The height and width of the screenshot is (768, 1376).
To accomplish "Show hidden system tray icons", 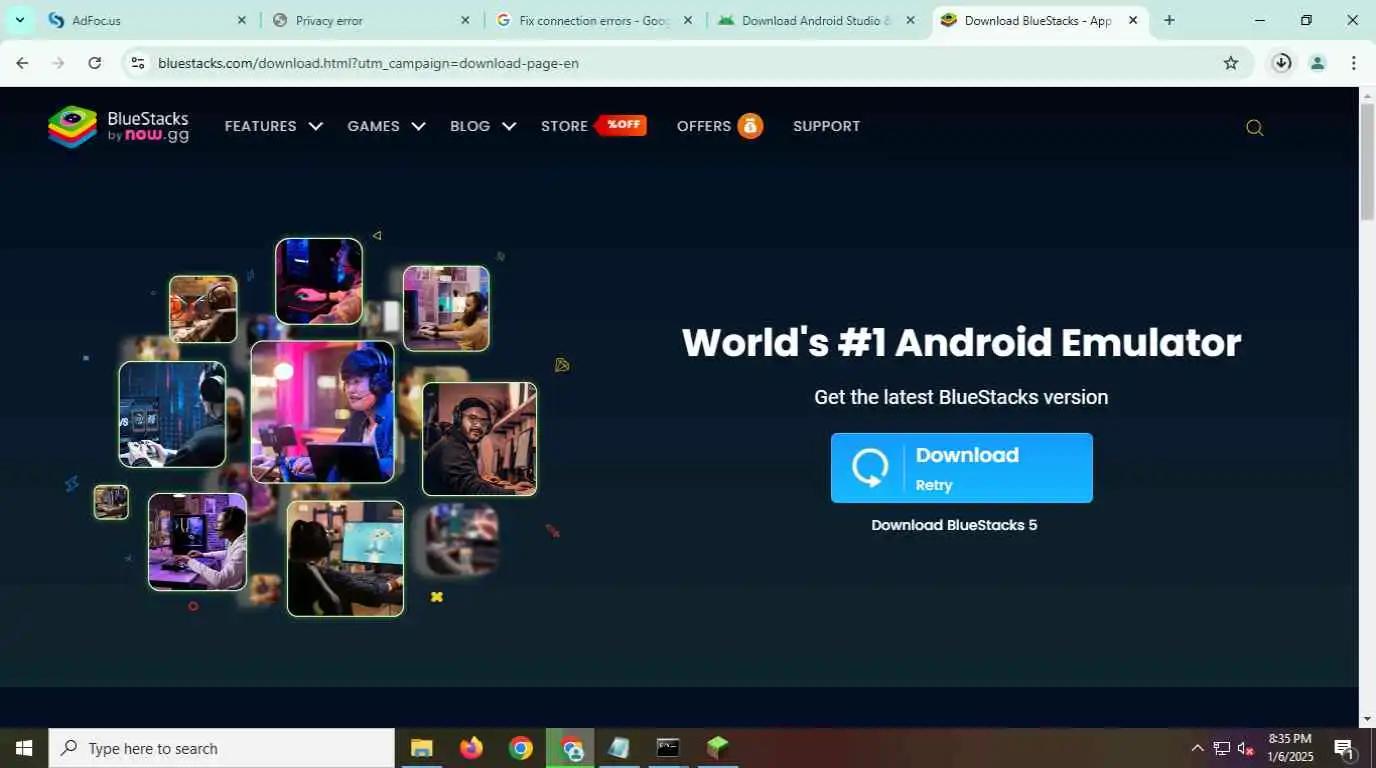I will tap(1197, 748).
